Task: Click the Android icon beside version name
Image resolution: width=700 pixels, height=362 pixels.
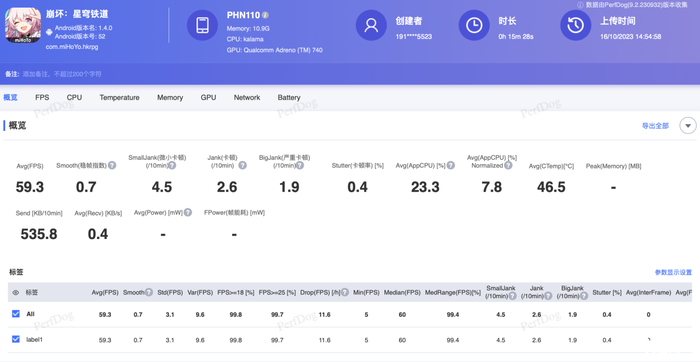Action: tap(49, 32)
